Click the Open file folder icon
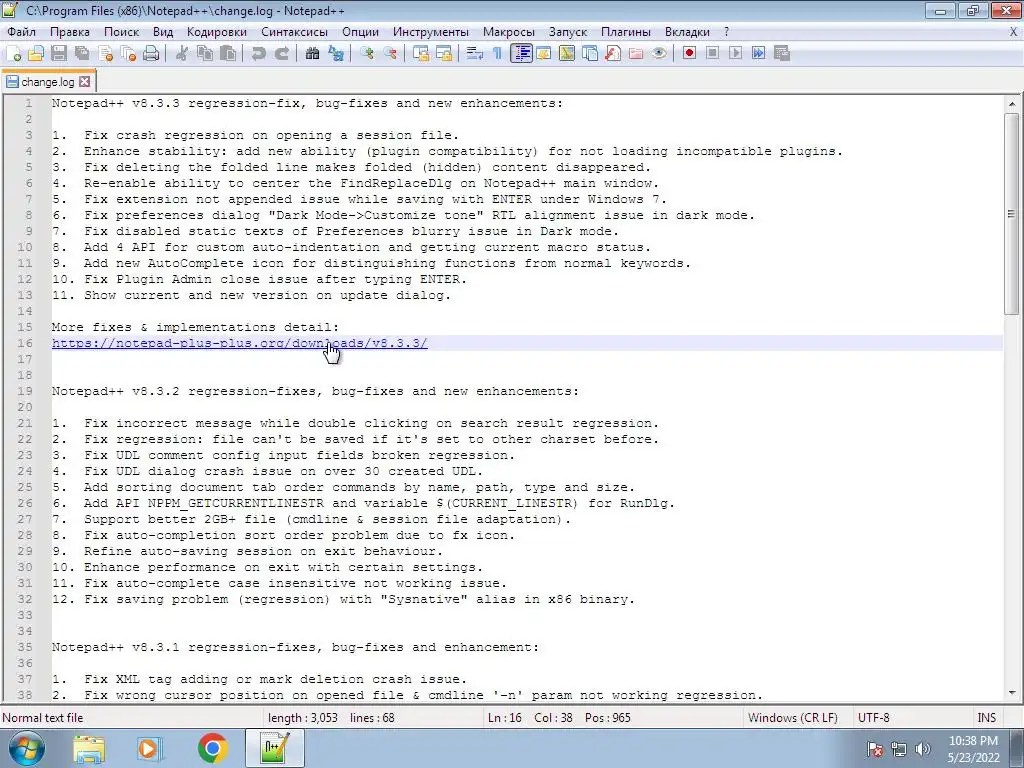 pos(36,54)
